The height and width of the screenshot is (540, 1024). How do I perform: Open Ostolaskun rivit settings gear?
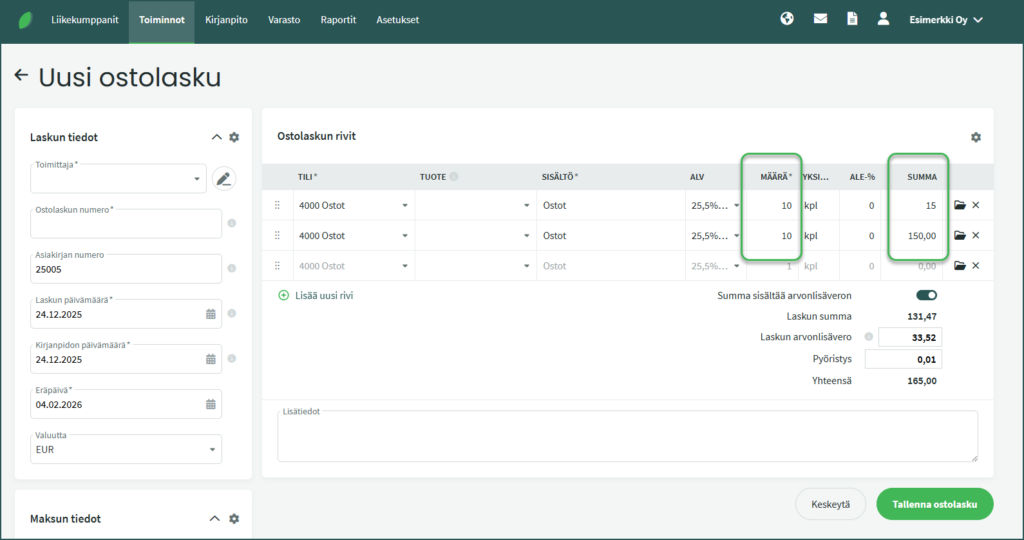click(x=976, y=137)
